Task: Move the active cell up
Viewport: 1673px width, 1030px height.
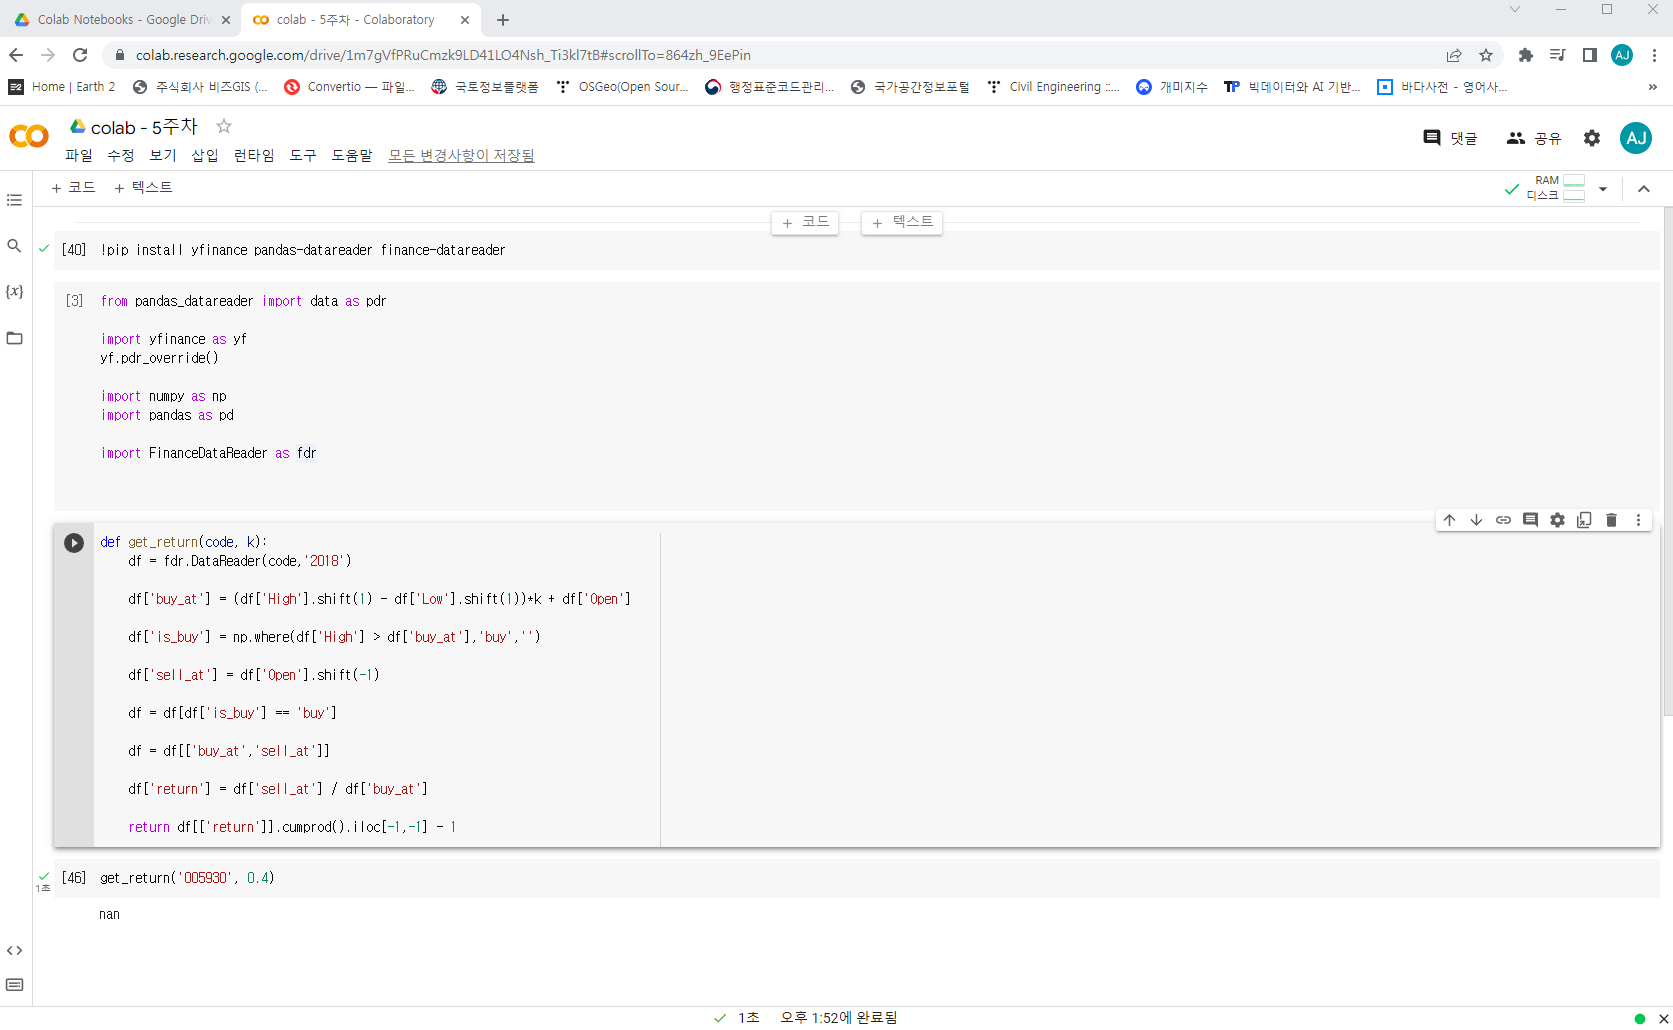Action: tap(1449, 520)
